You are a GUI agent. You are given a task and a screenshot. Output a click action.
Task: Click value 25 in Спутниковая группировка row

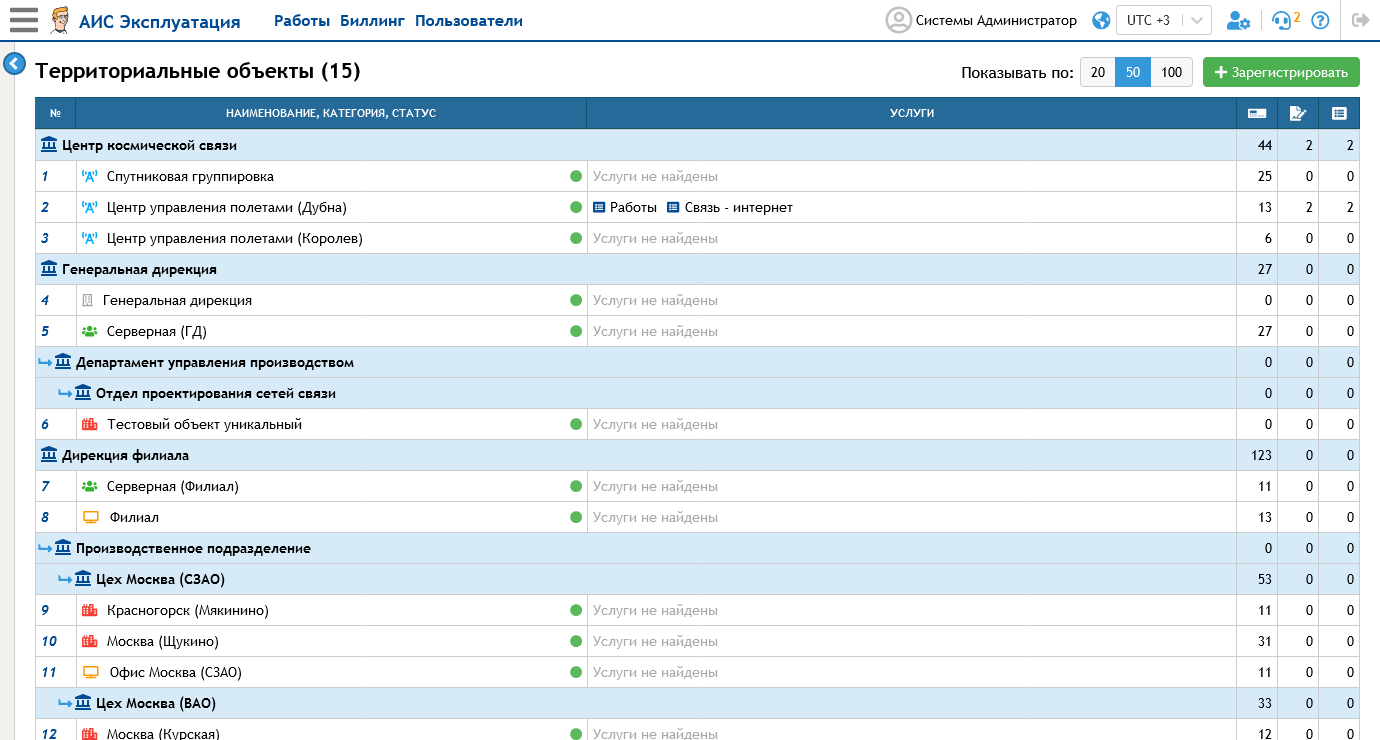point(1265,176)
